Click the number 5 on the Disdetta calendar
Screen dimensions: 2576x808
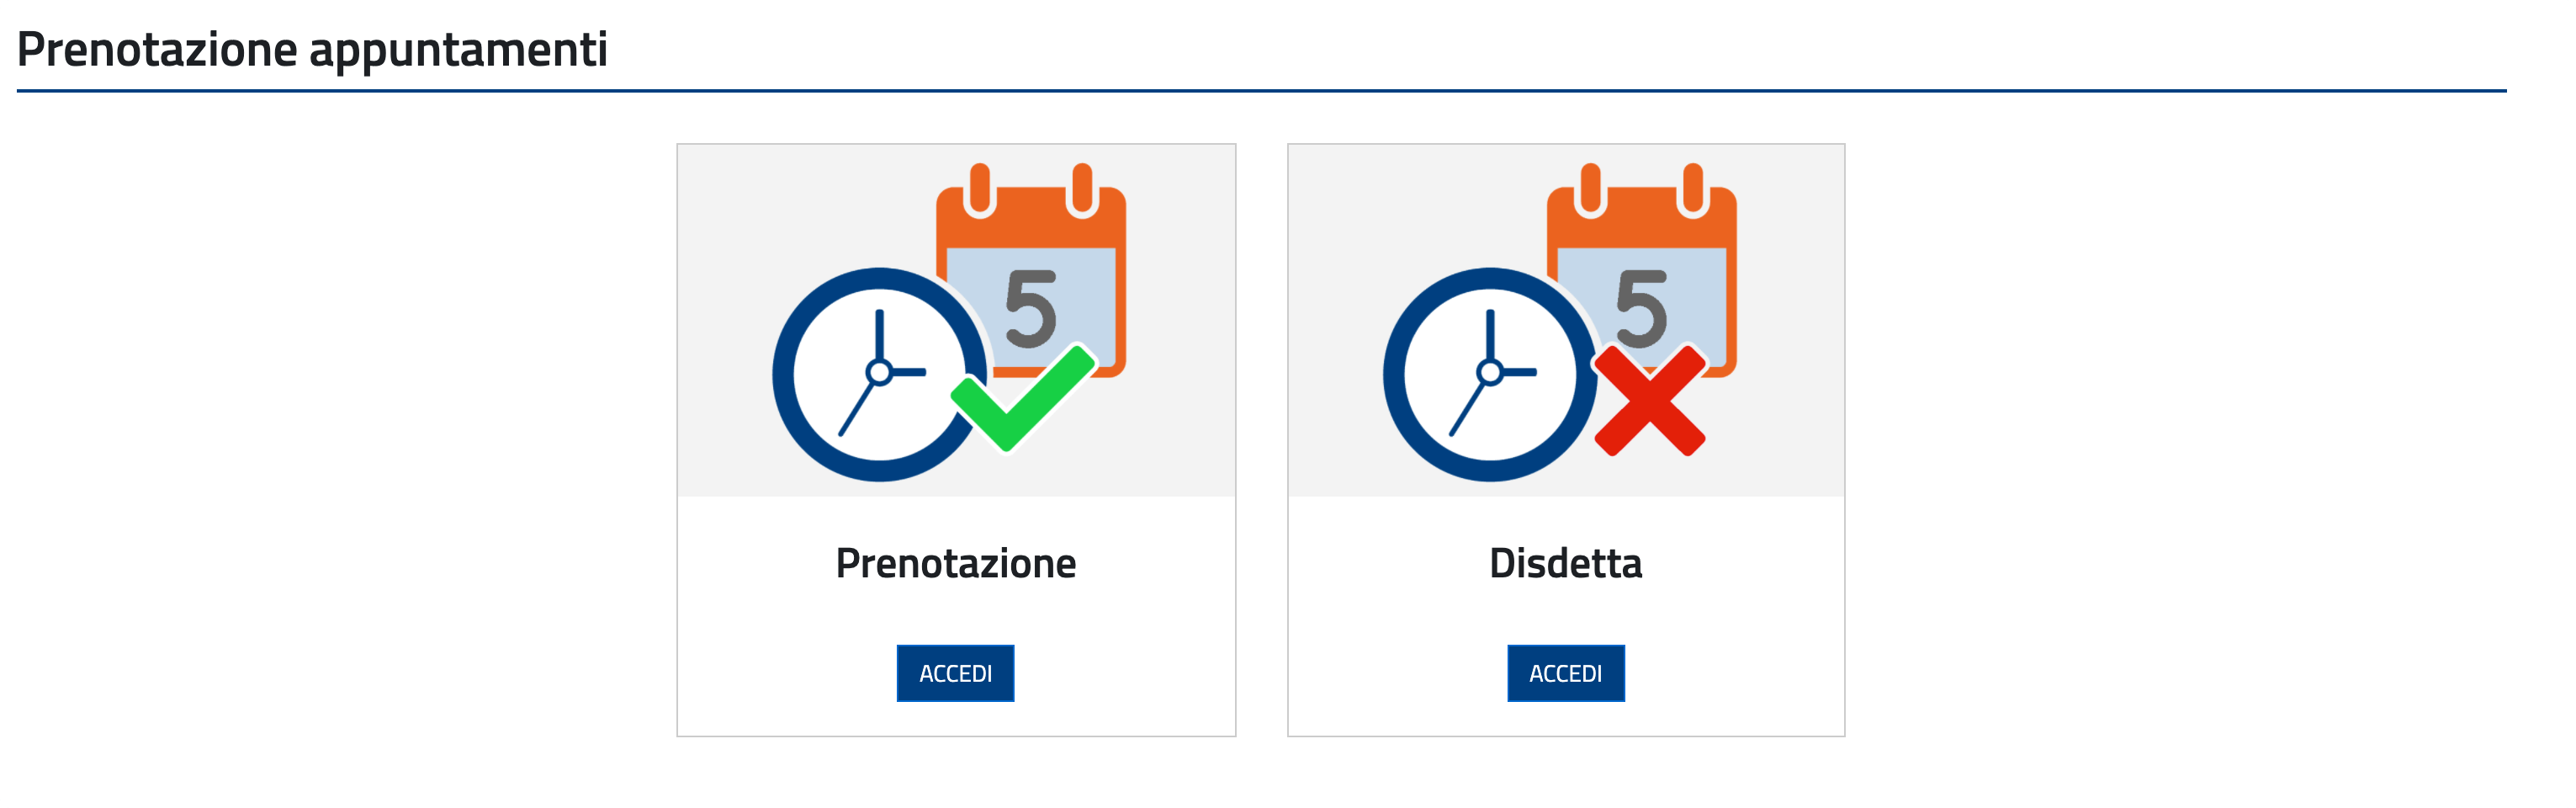tap(1642, 309)
